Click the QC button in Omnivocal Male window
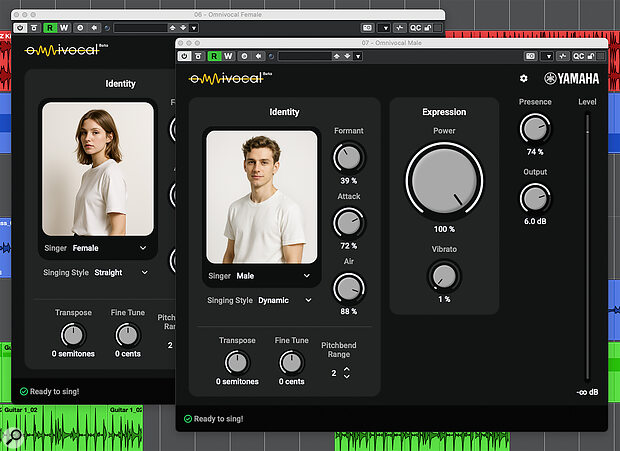 coord(578,56)
